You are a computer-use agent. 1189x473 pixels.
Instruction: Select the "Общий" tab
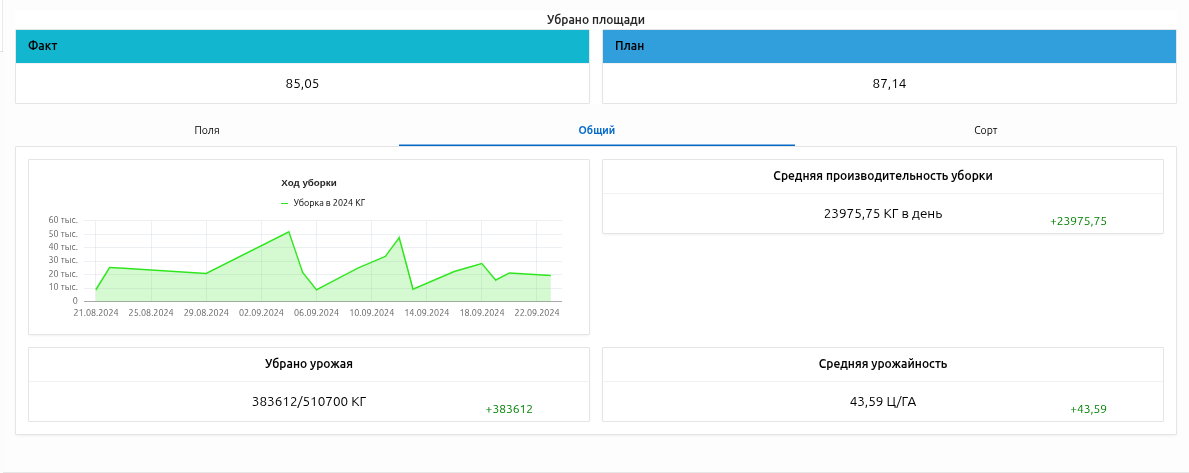point(596,130)
